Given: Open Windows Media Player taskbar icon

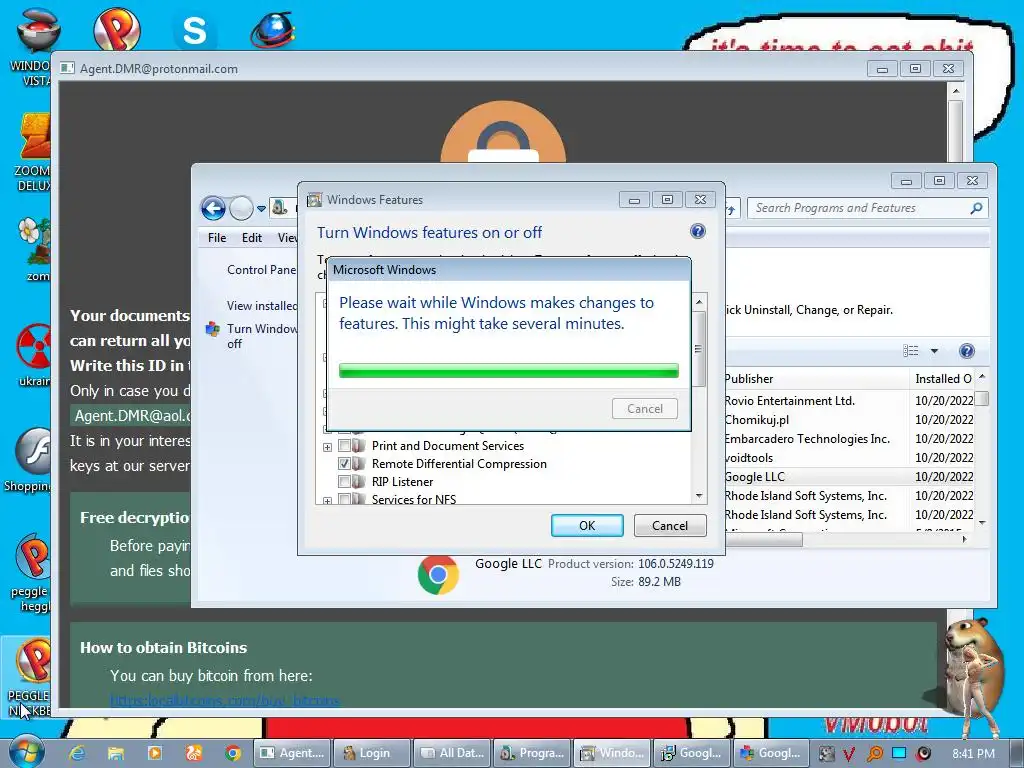Looking at the screenshot, I should (155, 753).
